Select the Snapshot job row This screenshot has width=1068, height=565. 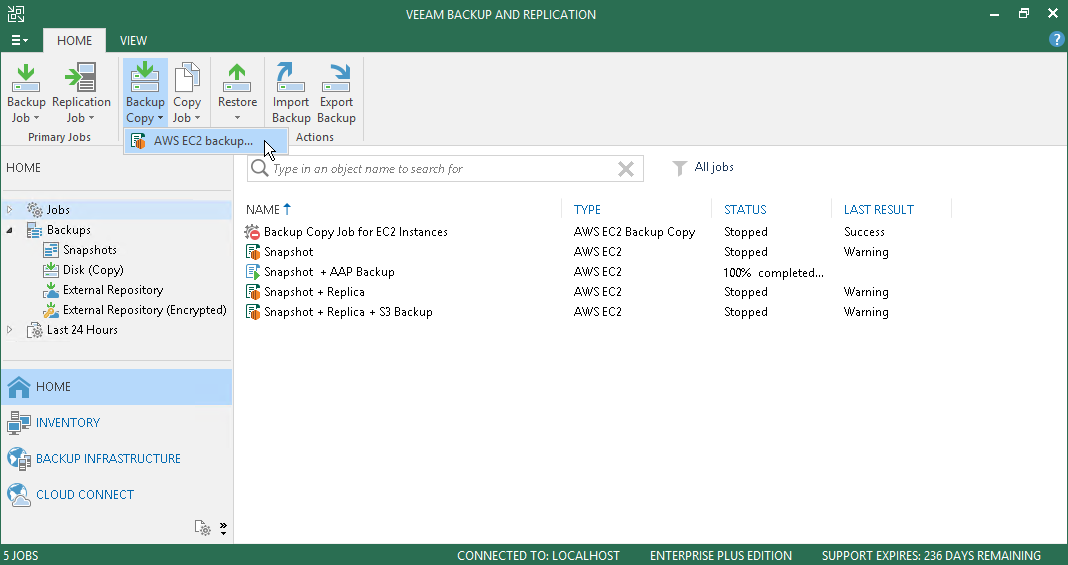(x=289, y=252)
